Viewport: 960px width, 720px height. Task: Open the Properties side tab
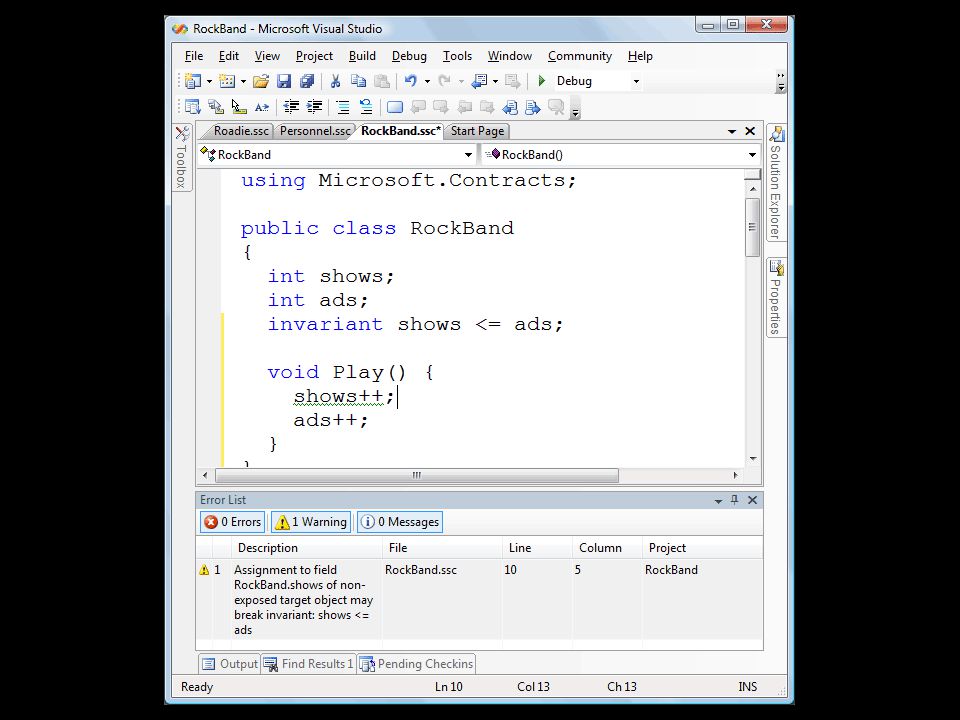point(776,298)
